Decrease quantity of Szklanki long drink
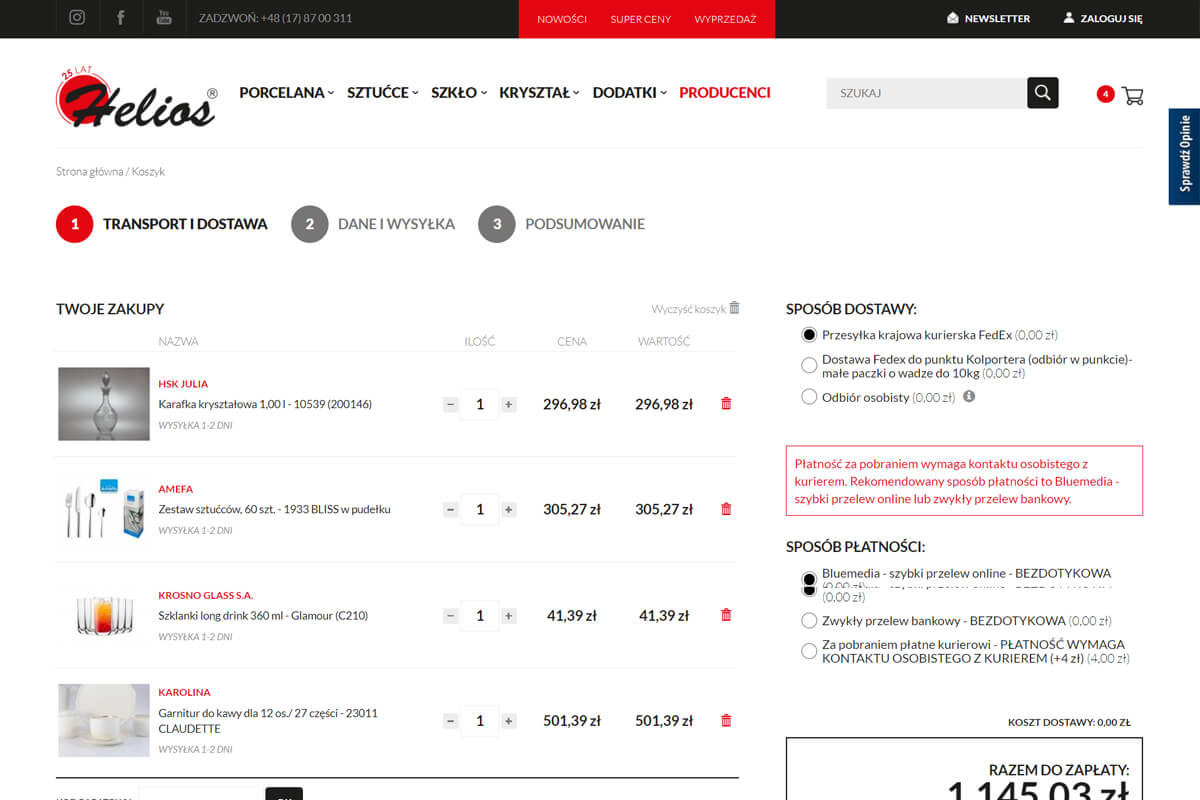The image size is (1200, 800). [x=451, y=615]
